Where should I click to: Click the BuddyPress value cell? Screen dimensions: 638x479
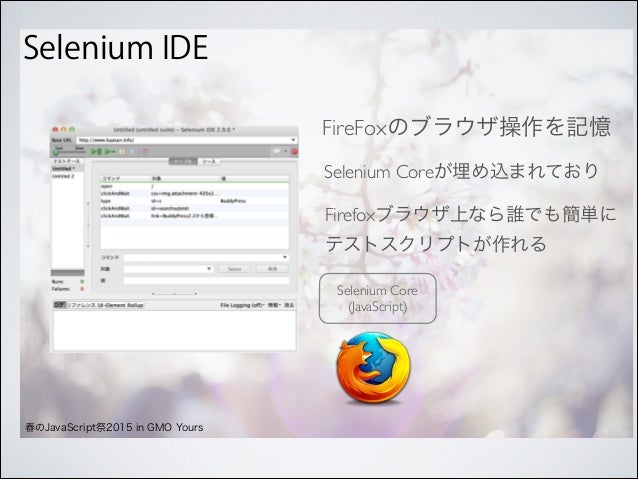point(233,201)
